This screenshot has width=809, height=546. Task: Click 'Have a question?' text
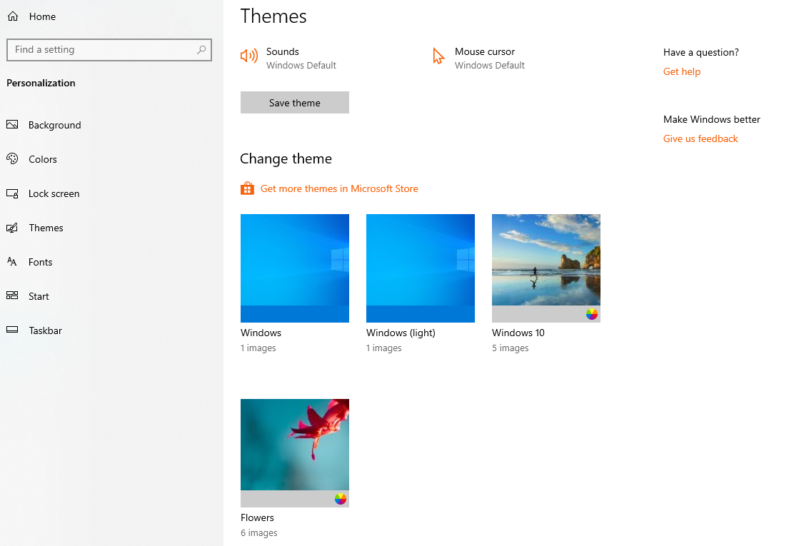(701, 52)
